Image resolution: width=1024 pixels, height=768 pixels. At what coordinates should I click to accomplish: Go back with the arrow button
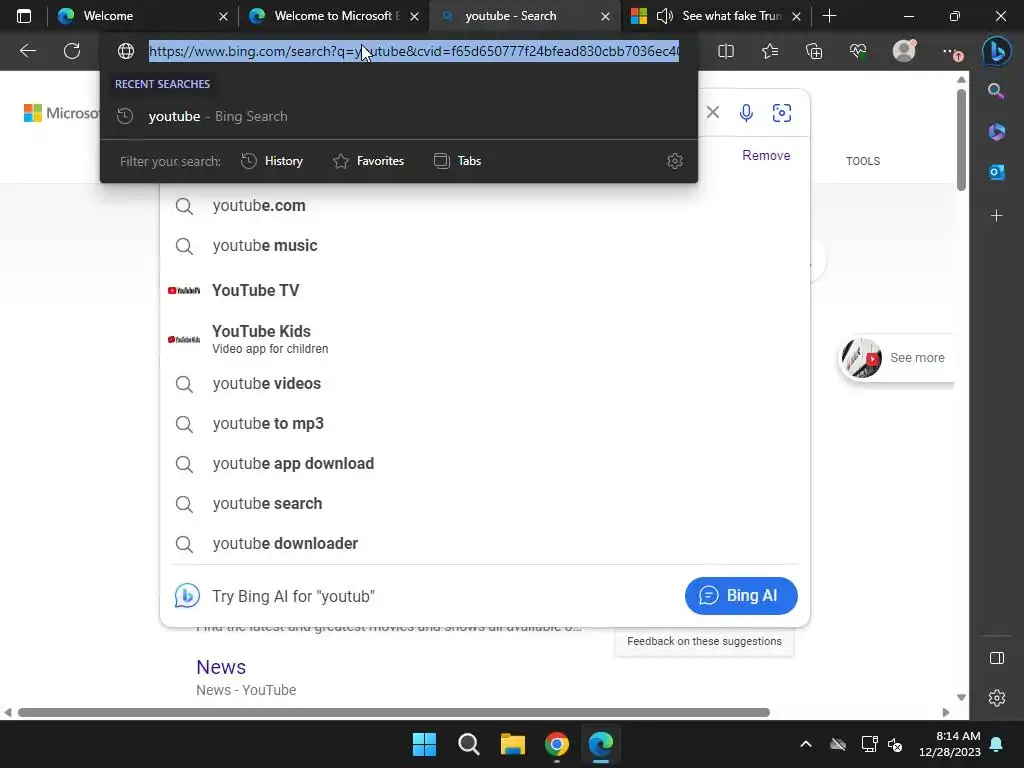click(x=27, y=51)
